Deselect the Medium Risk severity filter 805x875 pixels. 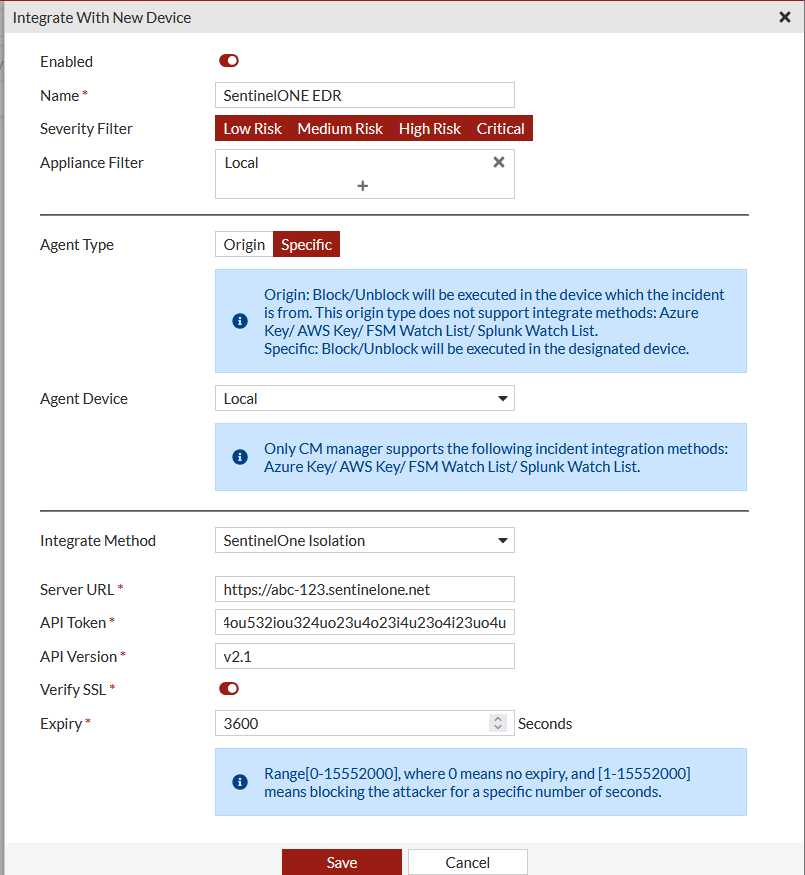(x=340, y=128)
